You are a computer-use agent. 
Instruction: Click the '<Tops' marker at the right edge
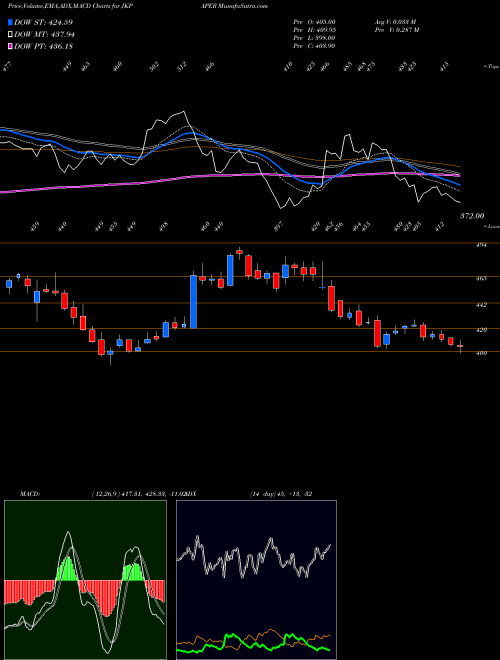click(x=491, y=67)
